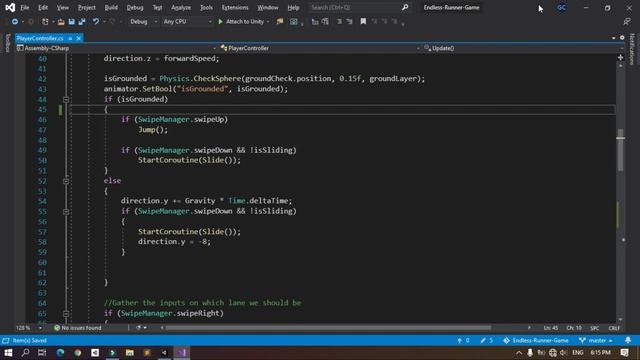Viewport: 640px width, 360px height.
Task: Open the Notifications side panel
Action: 632,49
